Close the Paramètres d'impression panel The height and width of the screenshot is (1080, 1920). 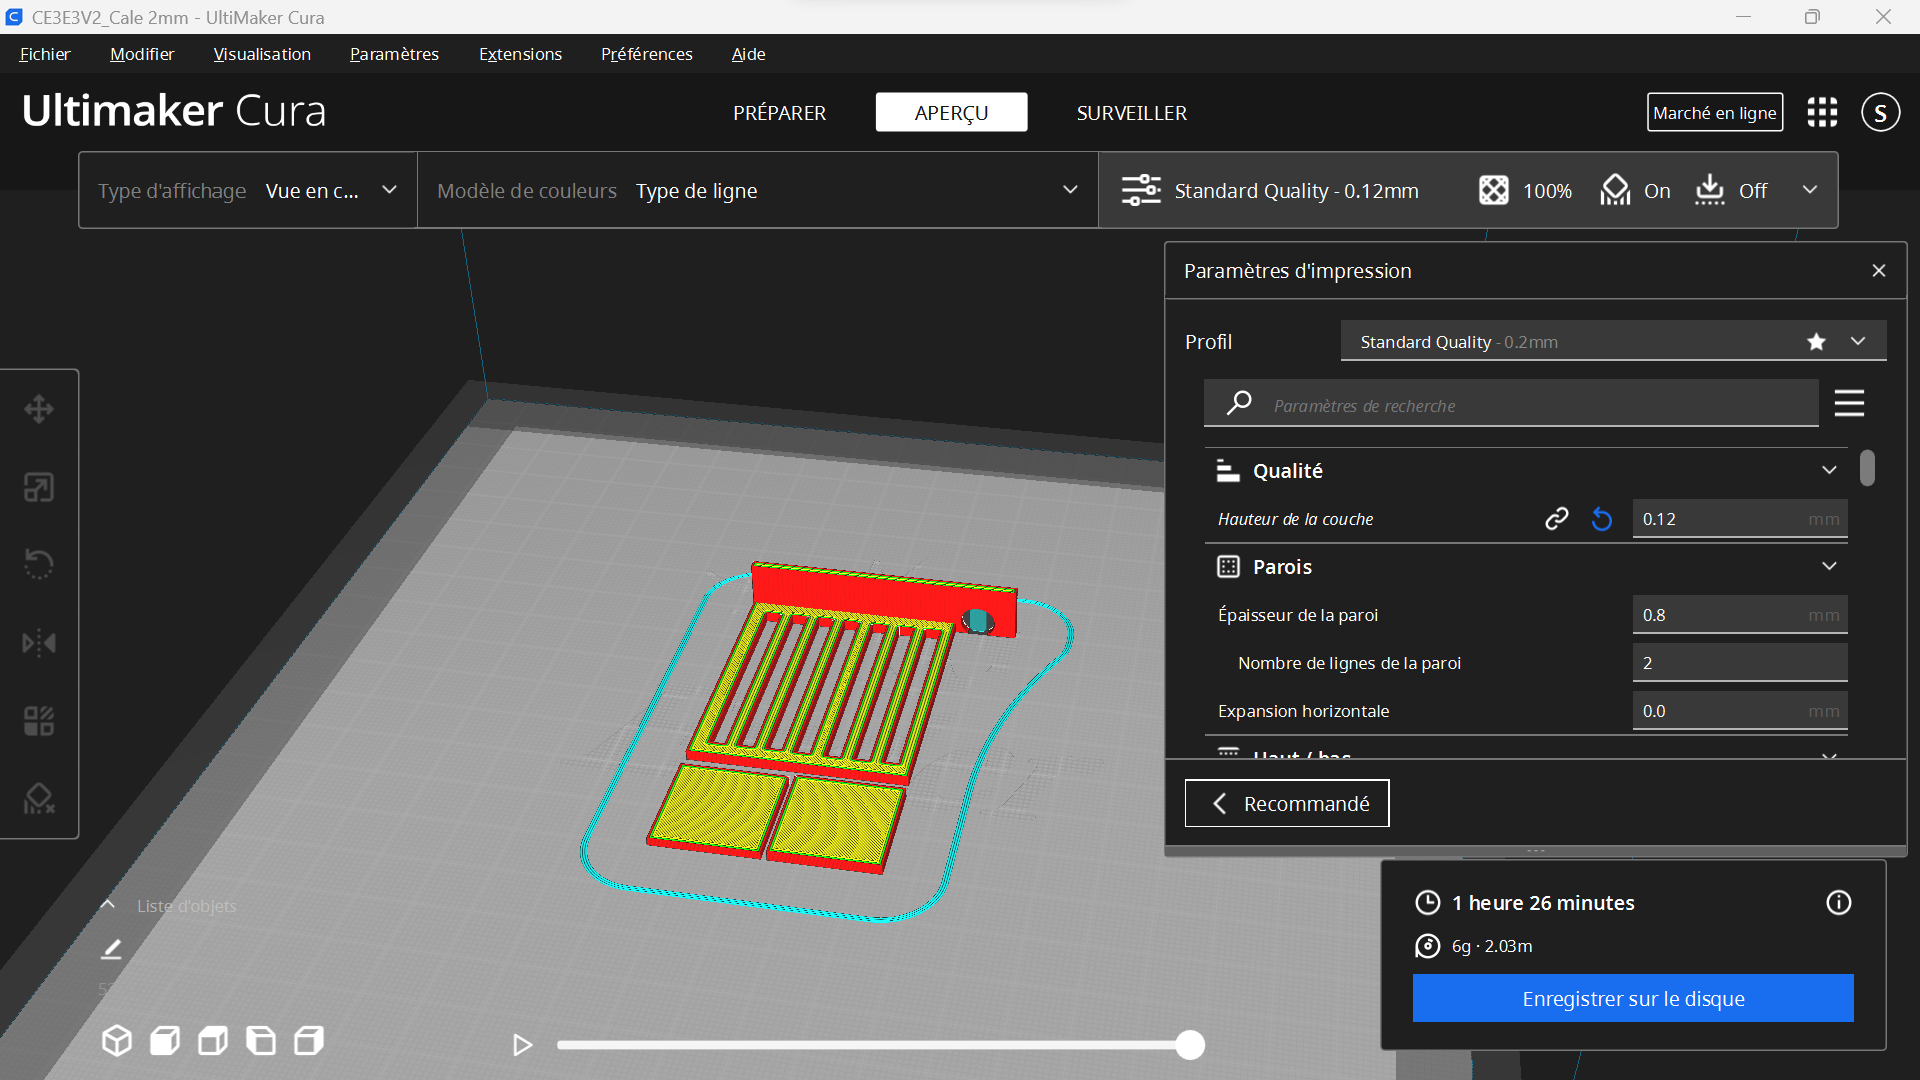pos(1878,271)
